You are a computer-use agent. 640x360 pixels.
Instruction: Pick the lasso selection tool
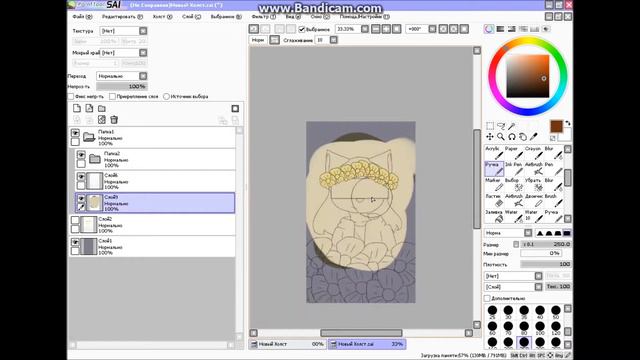coord(501,126)
